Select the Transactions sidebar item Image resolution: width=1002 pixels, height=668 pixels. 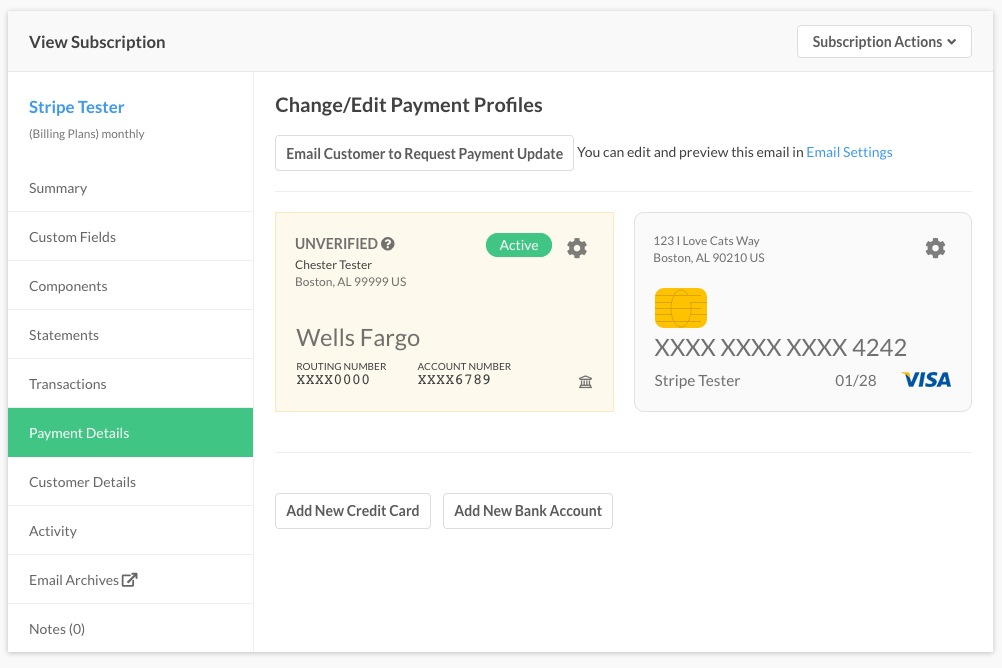coord(67,384)
